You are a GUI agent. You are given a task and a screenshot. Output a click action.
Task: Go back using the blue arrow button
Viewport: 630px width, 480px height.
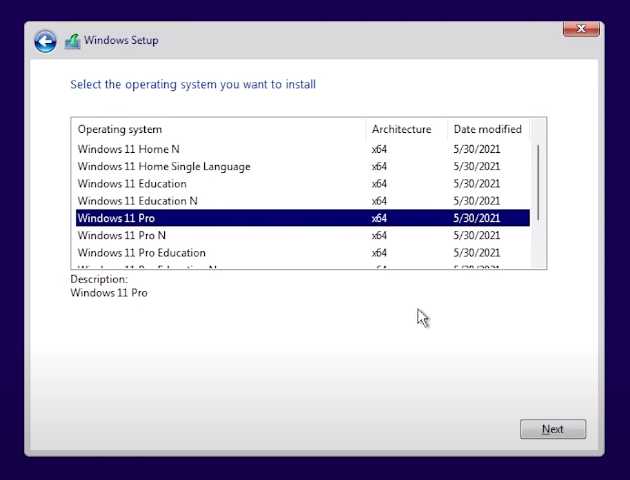(x=45, y=41)
